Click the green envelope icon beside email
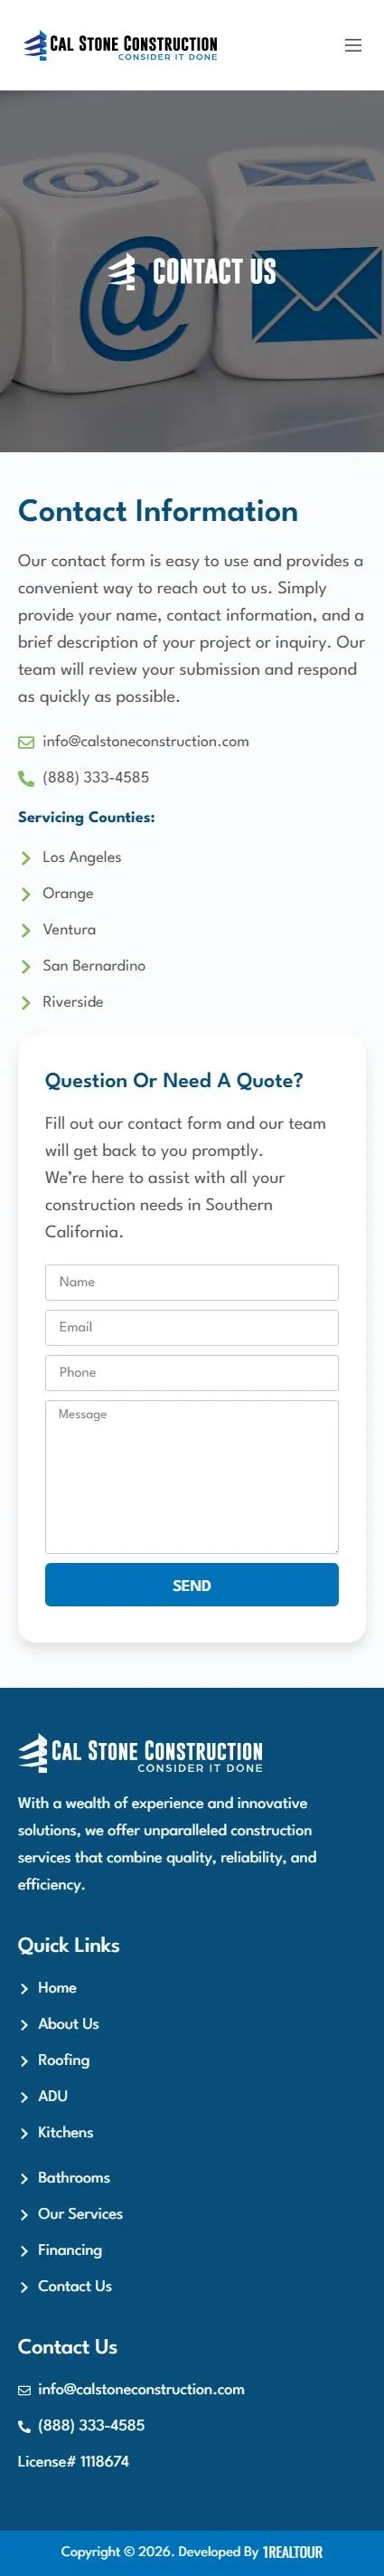384x2576 pixels. tap(26, 742)
